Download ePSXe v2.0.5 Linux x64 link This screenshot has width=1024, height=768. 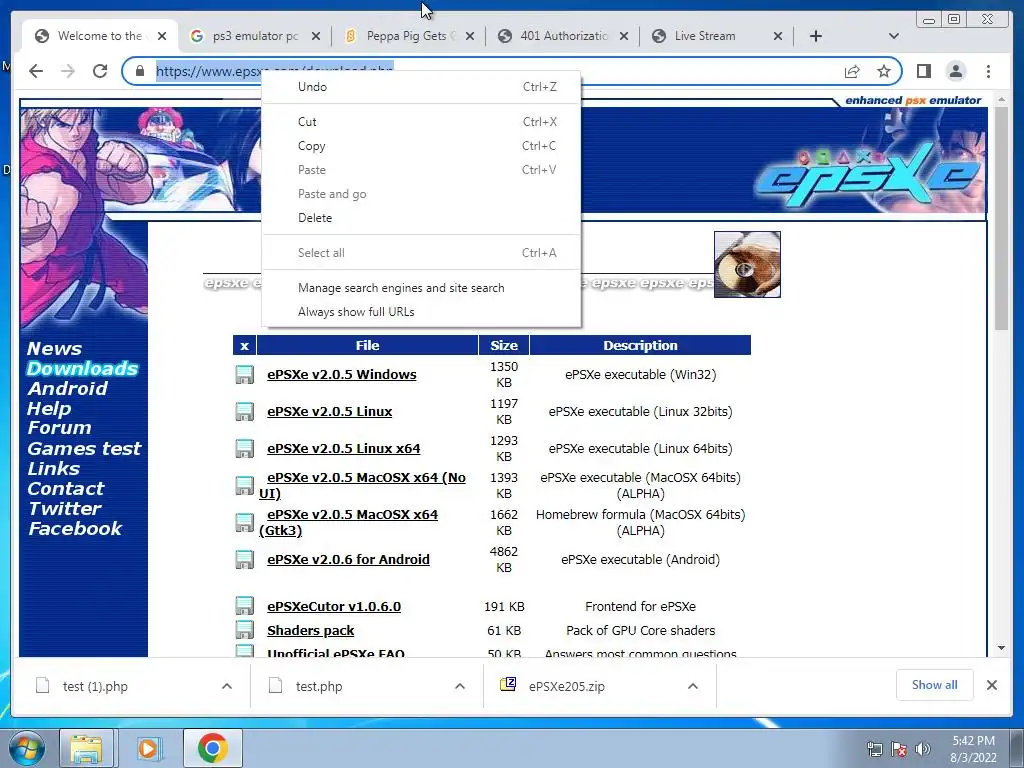point(344,449)
